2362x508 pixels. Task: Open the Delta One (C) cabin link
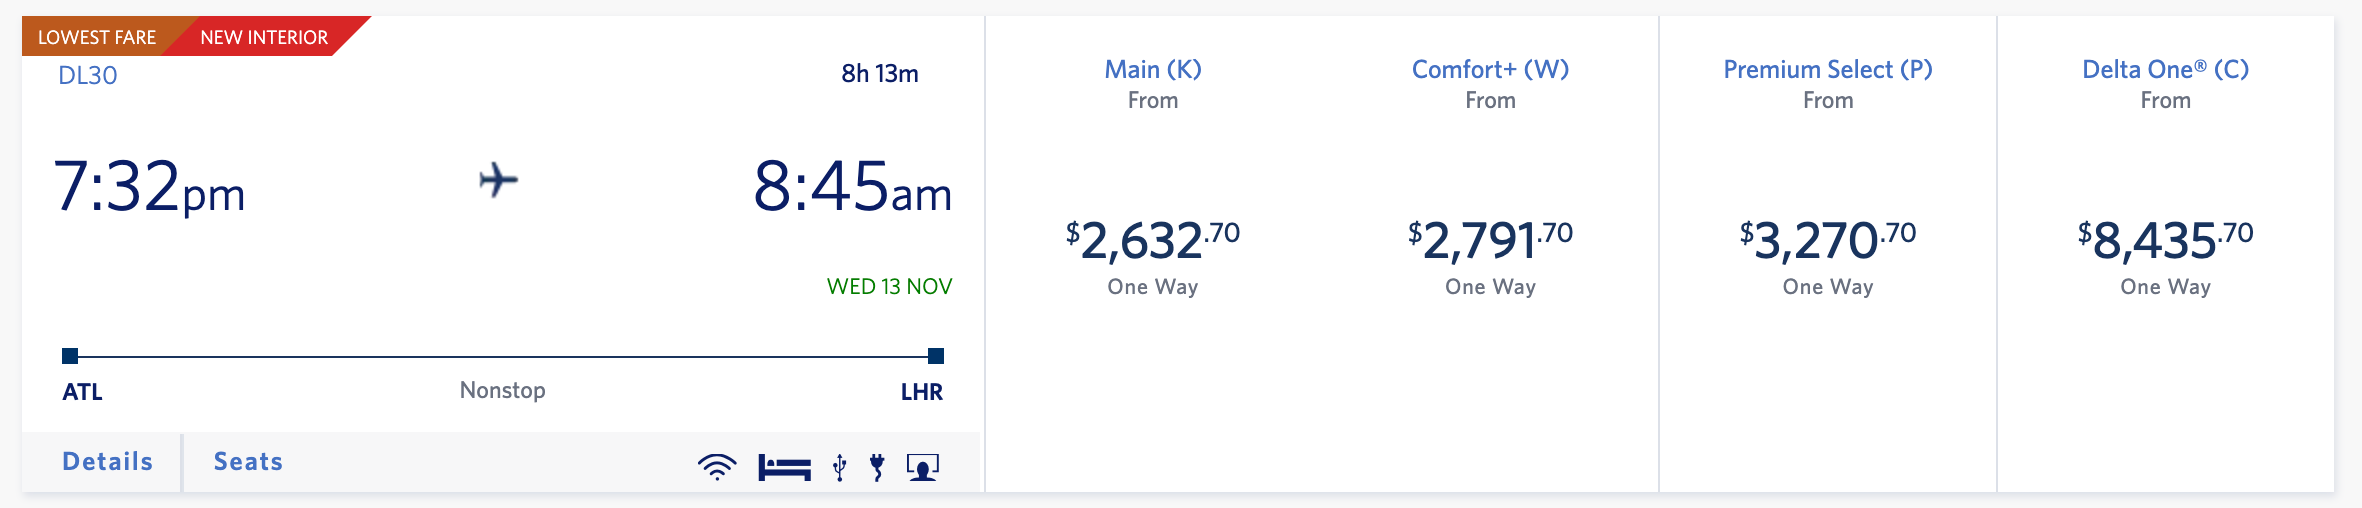2165,69
